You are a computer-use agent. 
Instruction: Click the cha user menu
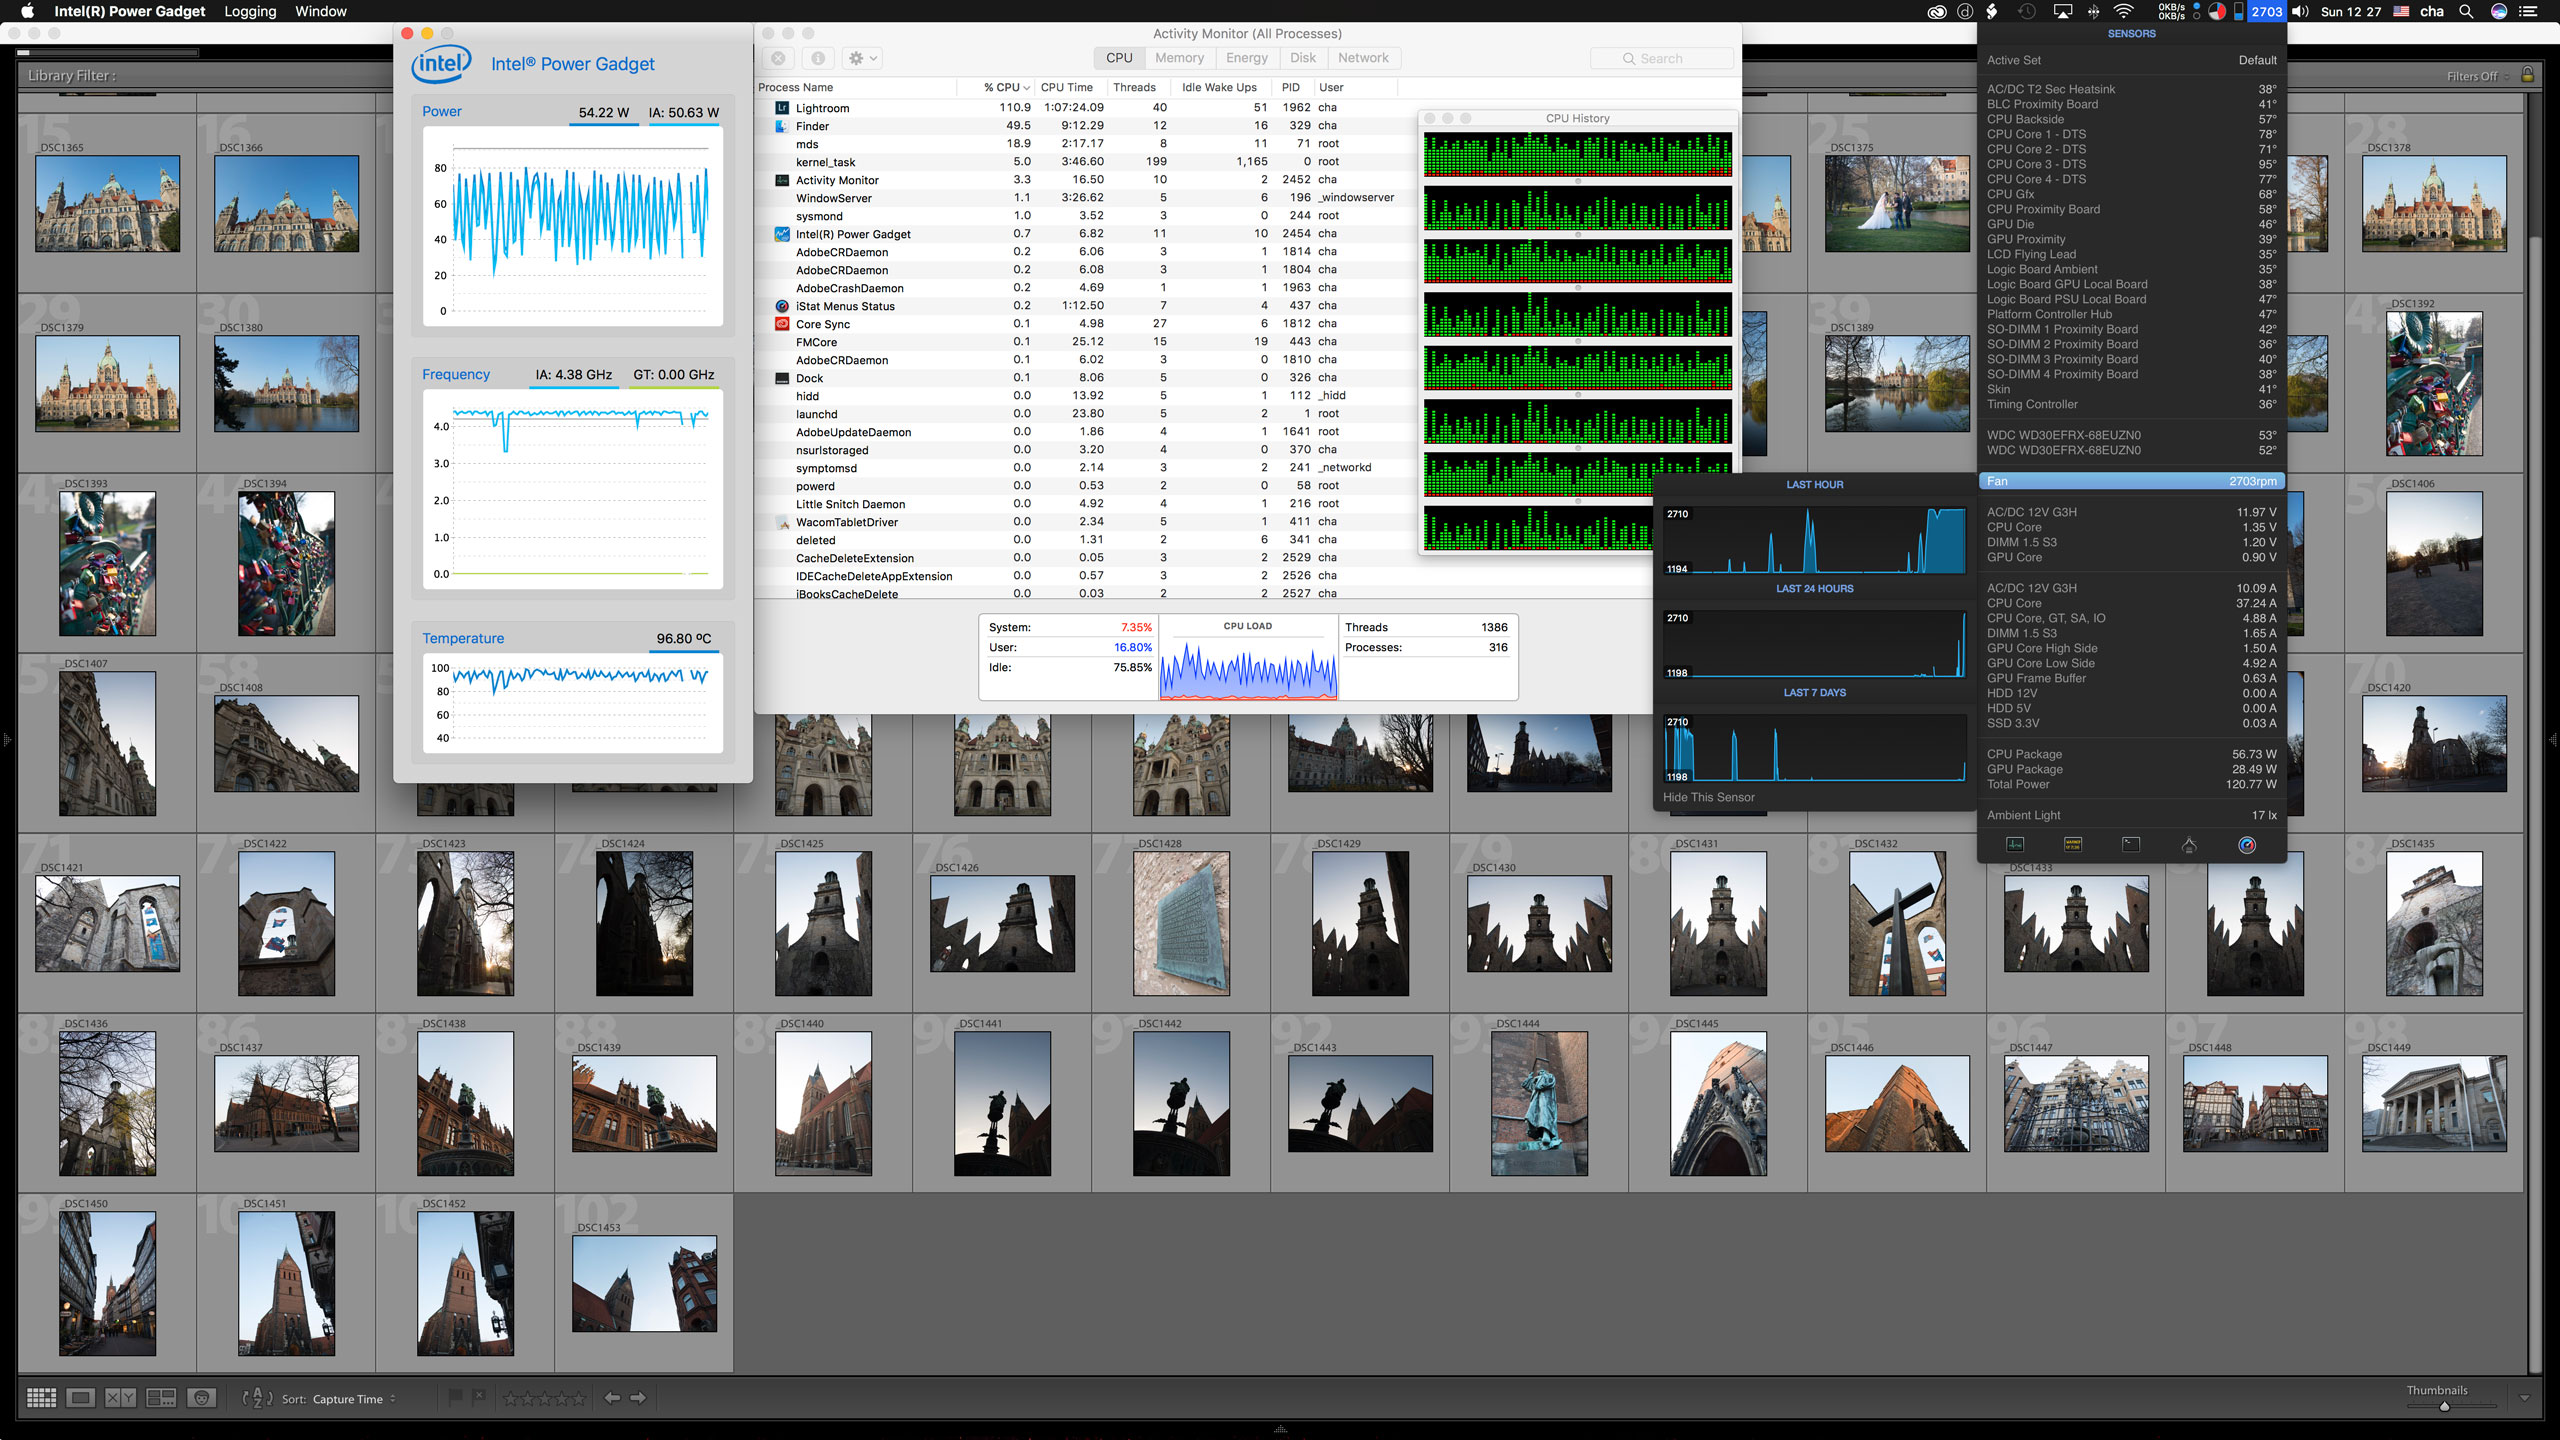point(2432,12)
